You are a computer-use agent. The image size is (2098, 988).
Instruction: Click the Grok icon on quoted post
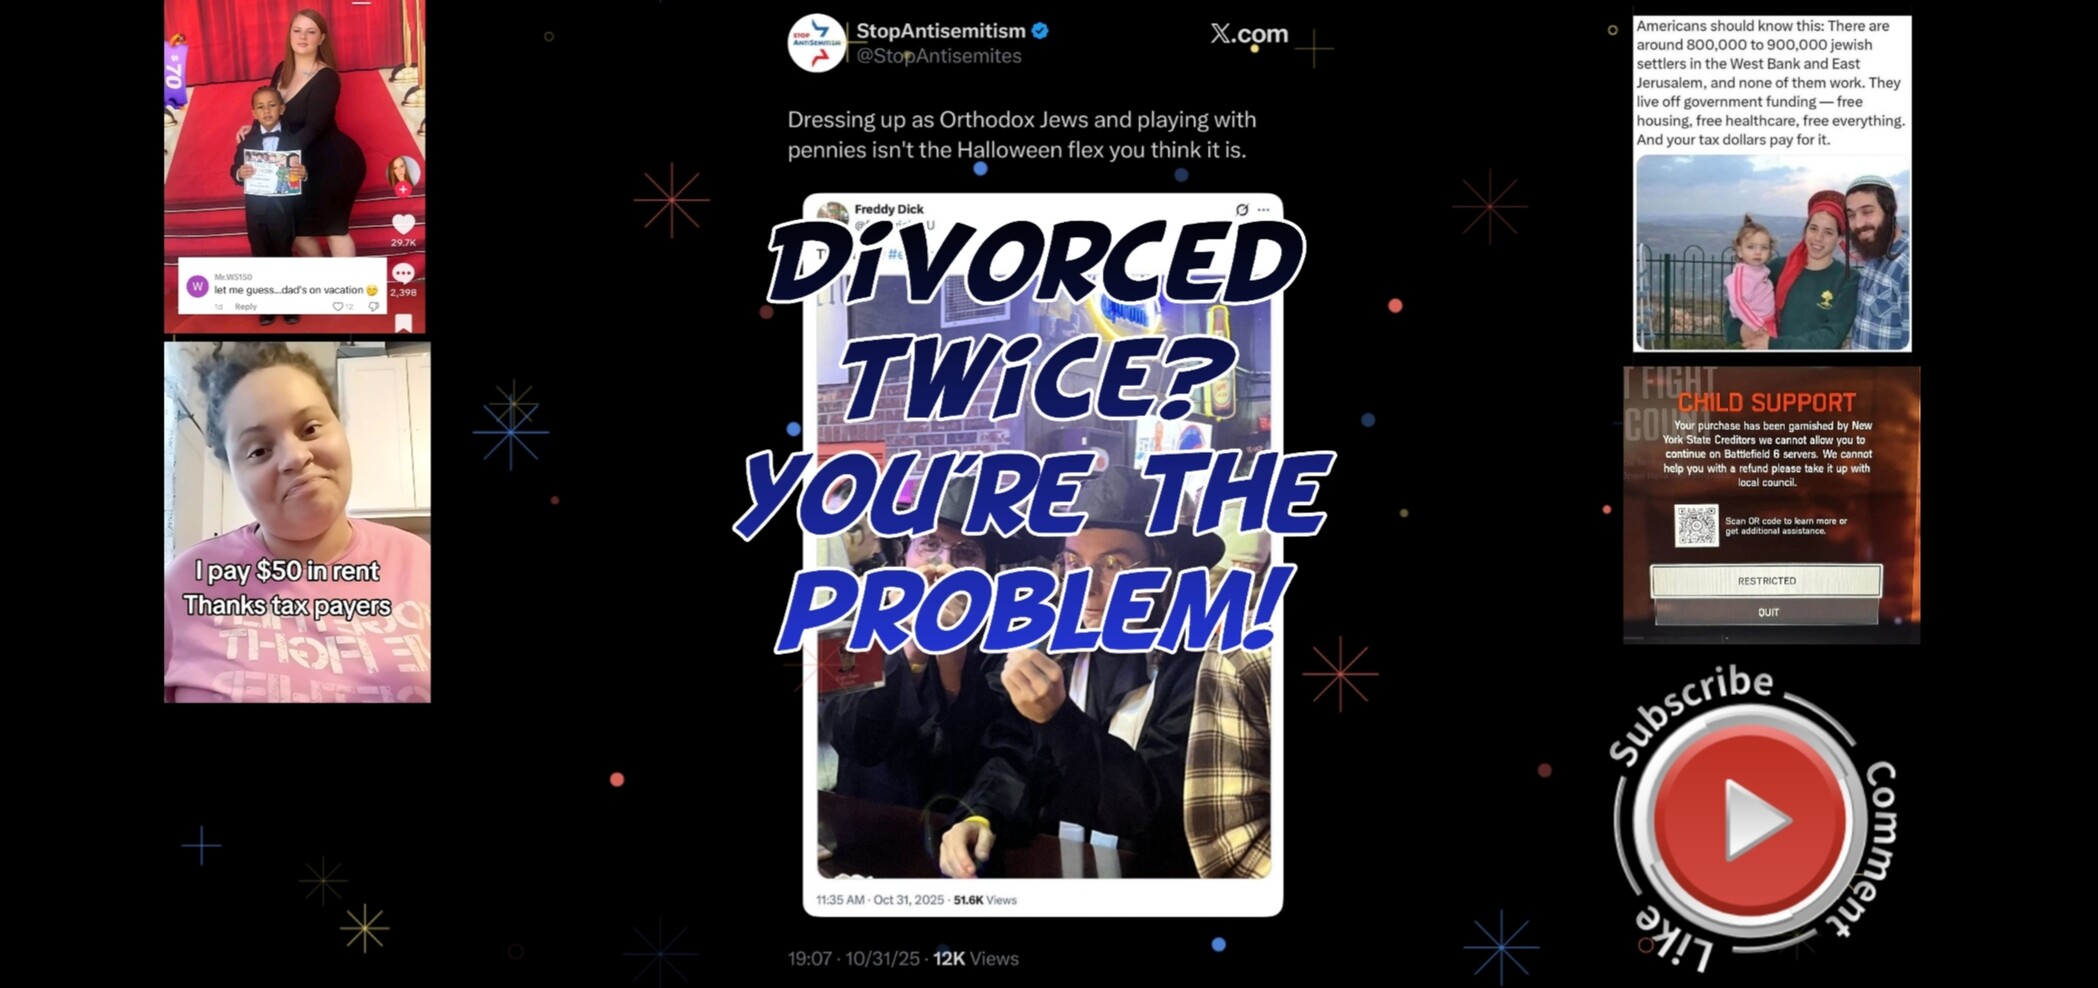1242,210
